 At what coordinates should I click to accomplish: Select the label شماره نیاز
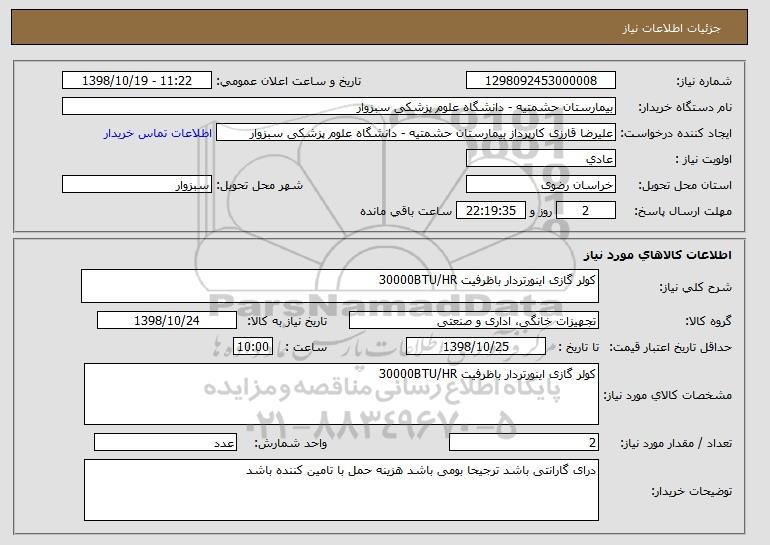tap(704, 81)
